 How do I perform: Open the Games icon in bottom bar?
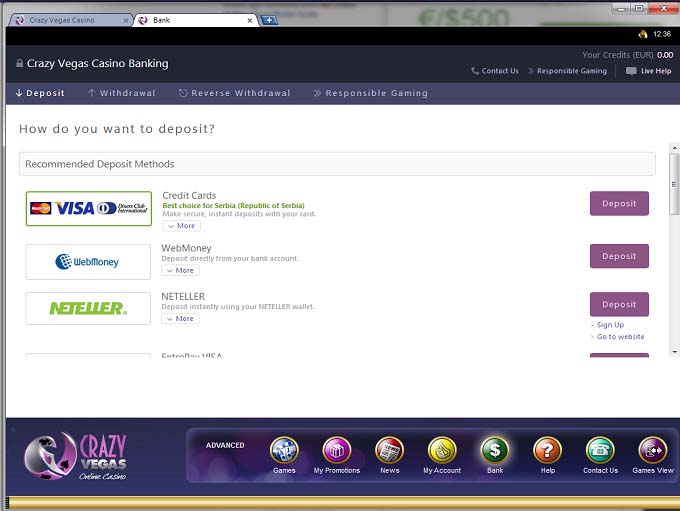pyautogui.click(x=284, y=451)
